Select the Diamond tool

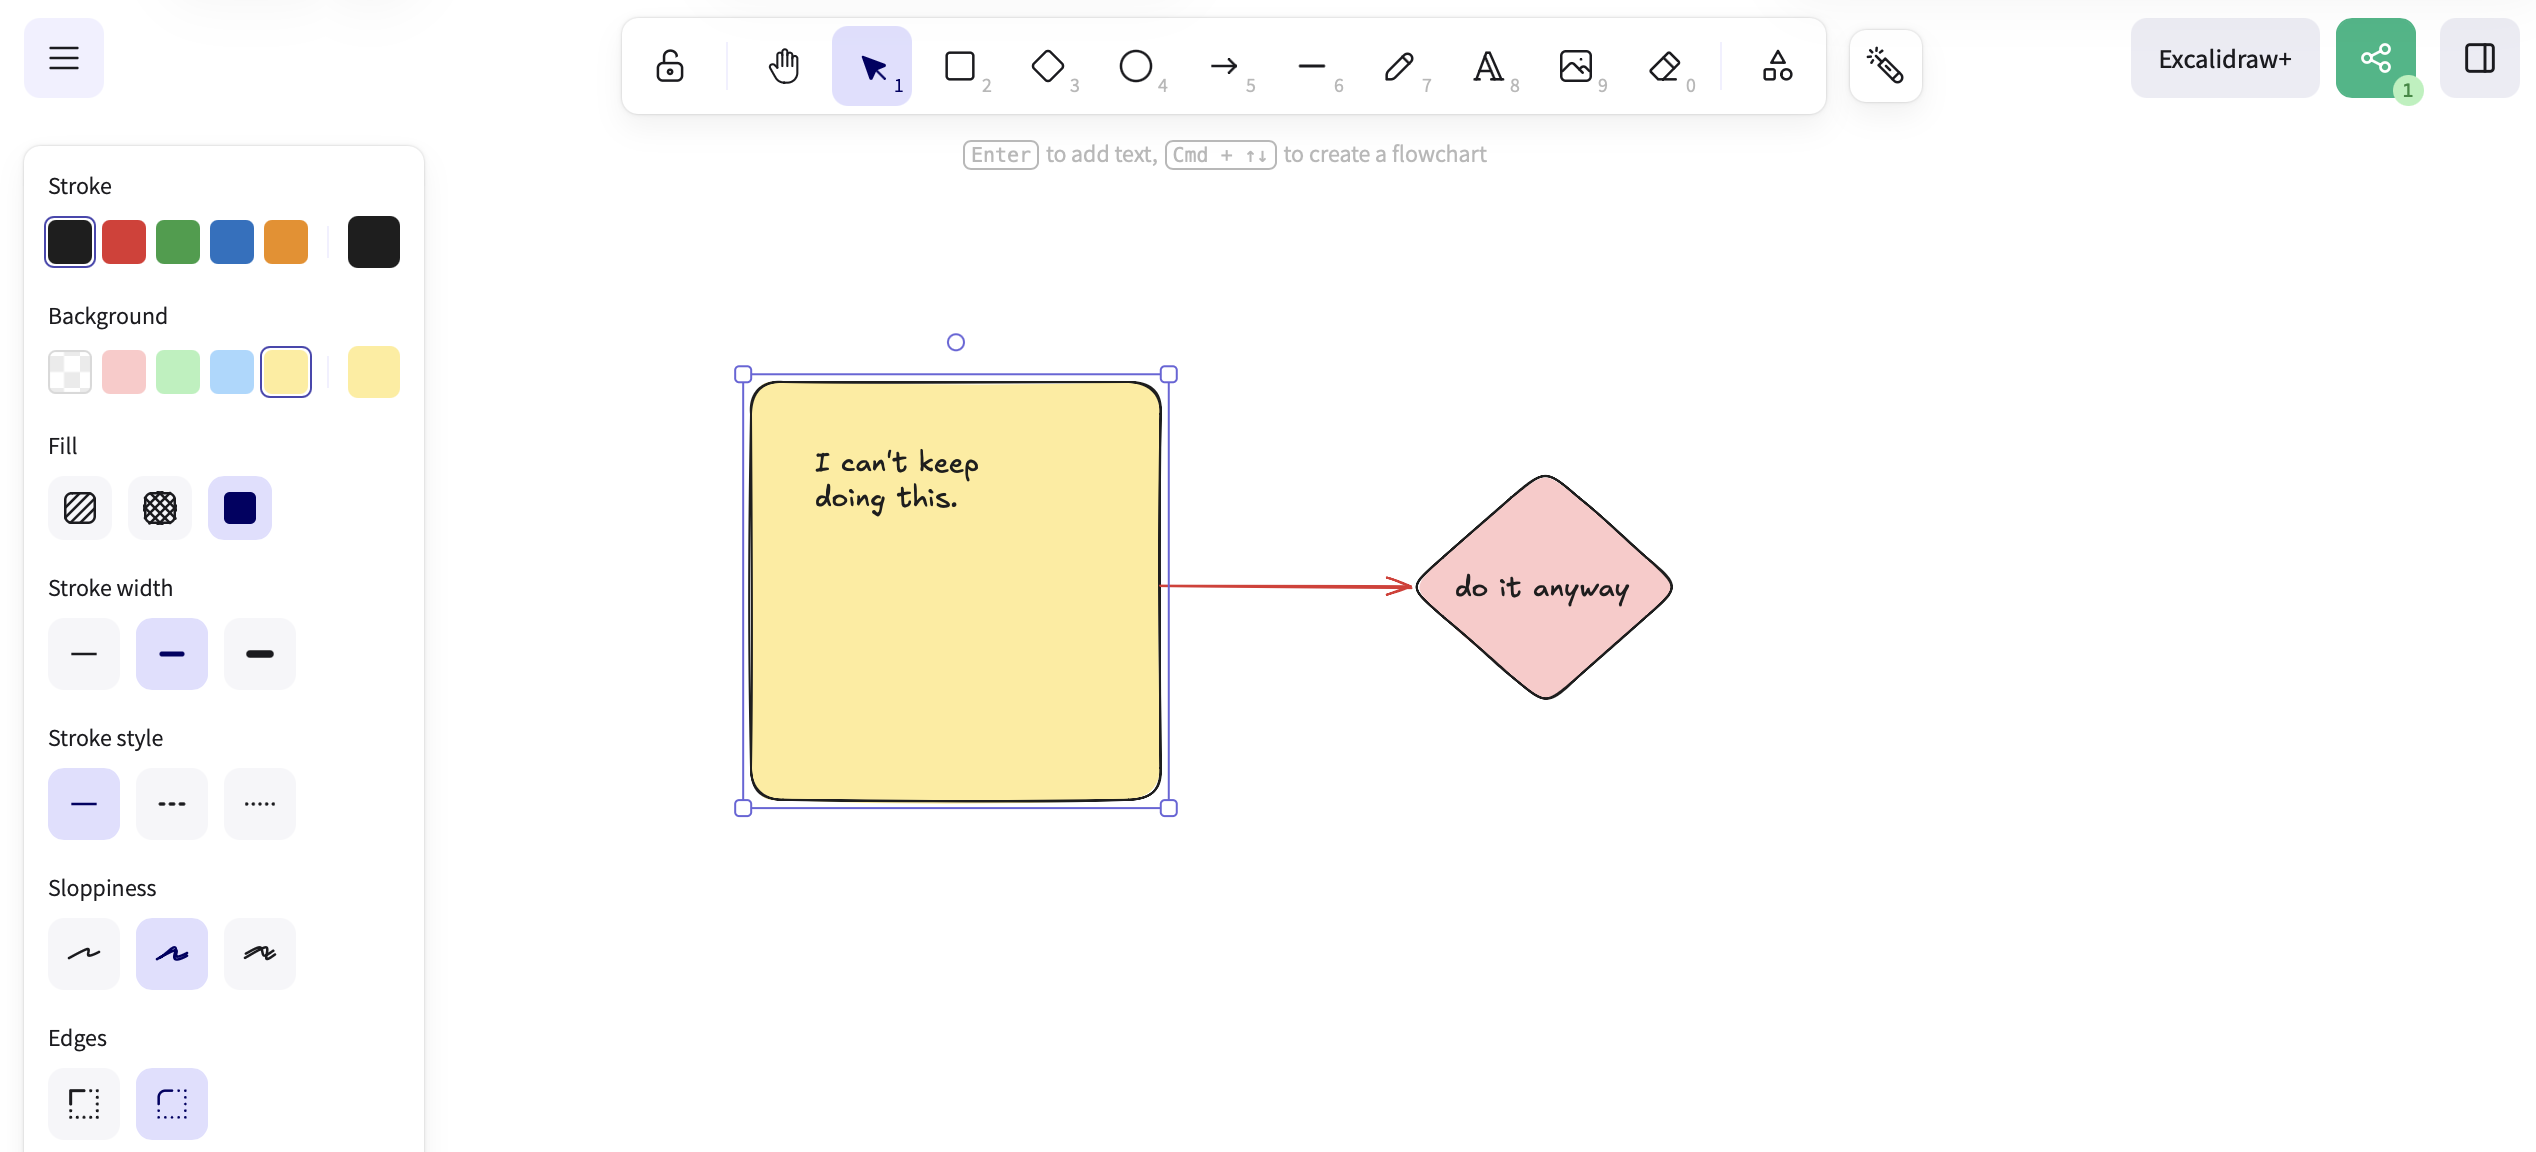pos(1048,66)
